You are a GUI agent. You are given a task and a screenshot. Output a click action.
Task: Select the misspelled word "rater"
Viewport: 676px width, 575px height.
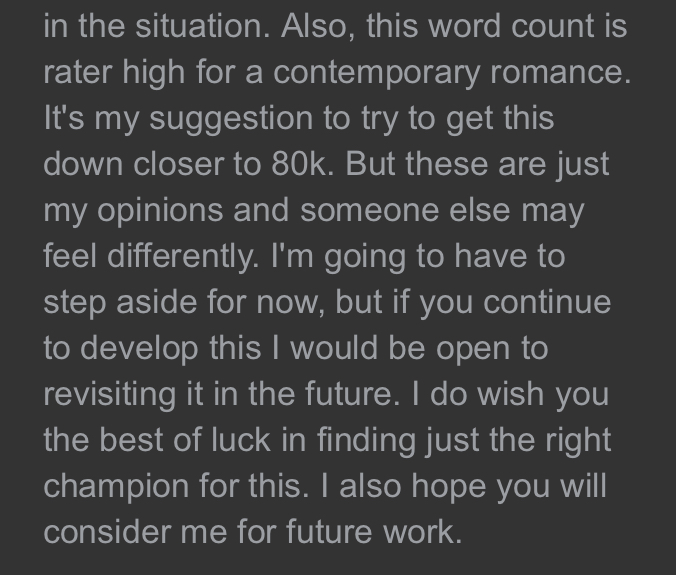click(x=75, y=72)
